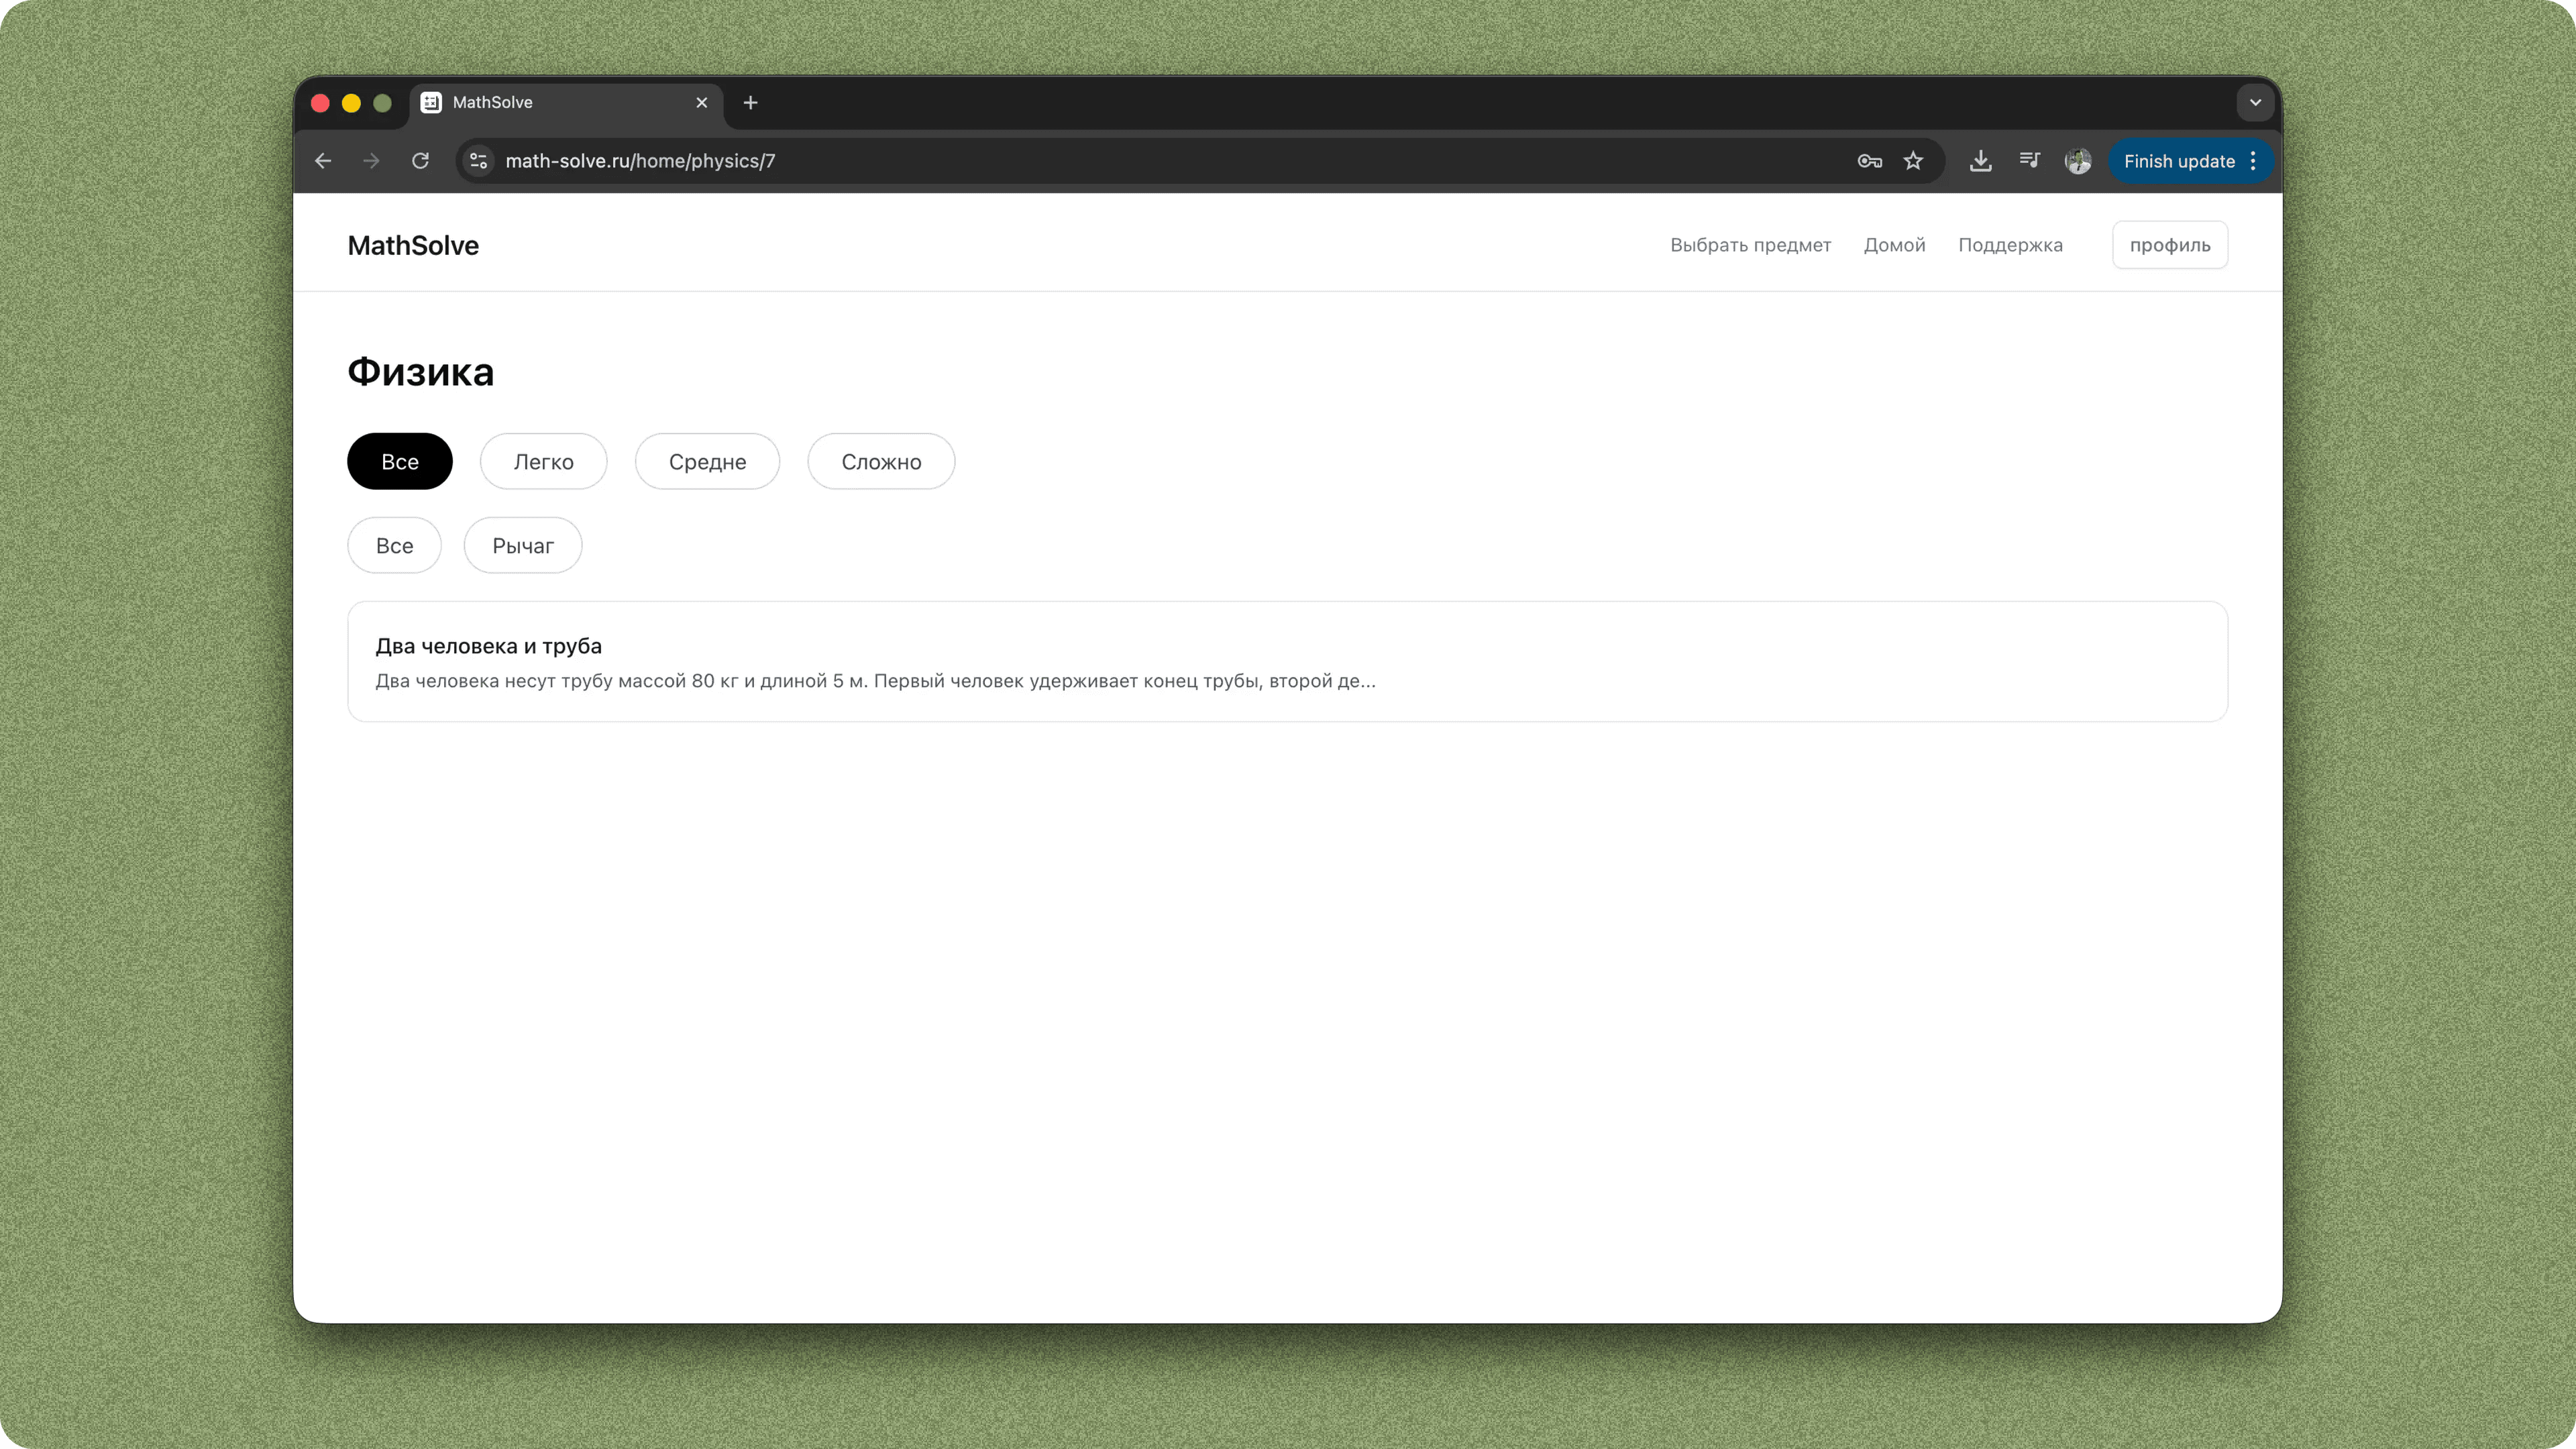The image size is (2576, 1449).
Task: Open the media controls icon
Action: 2029,161
